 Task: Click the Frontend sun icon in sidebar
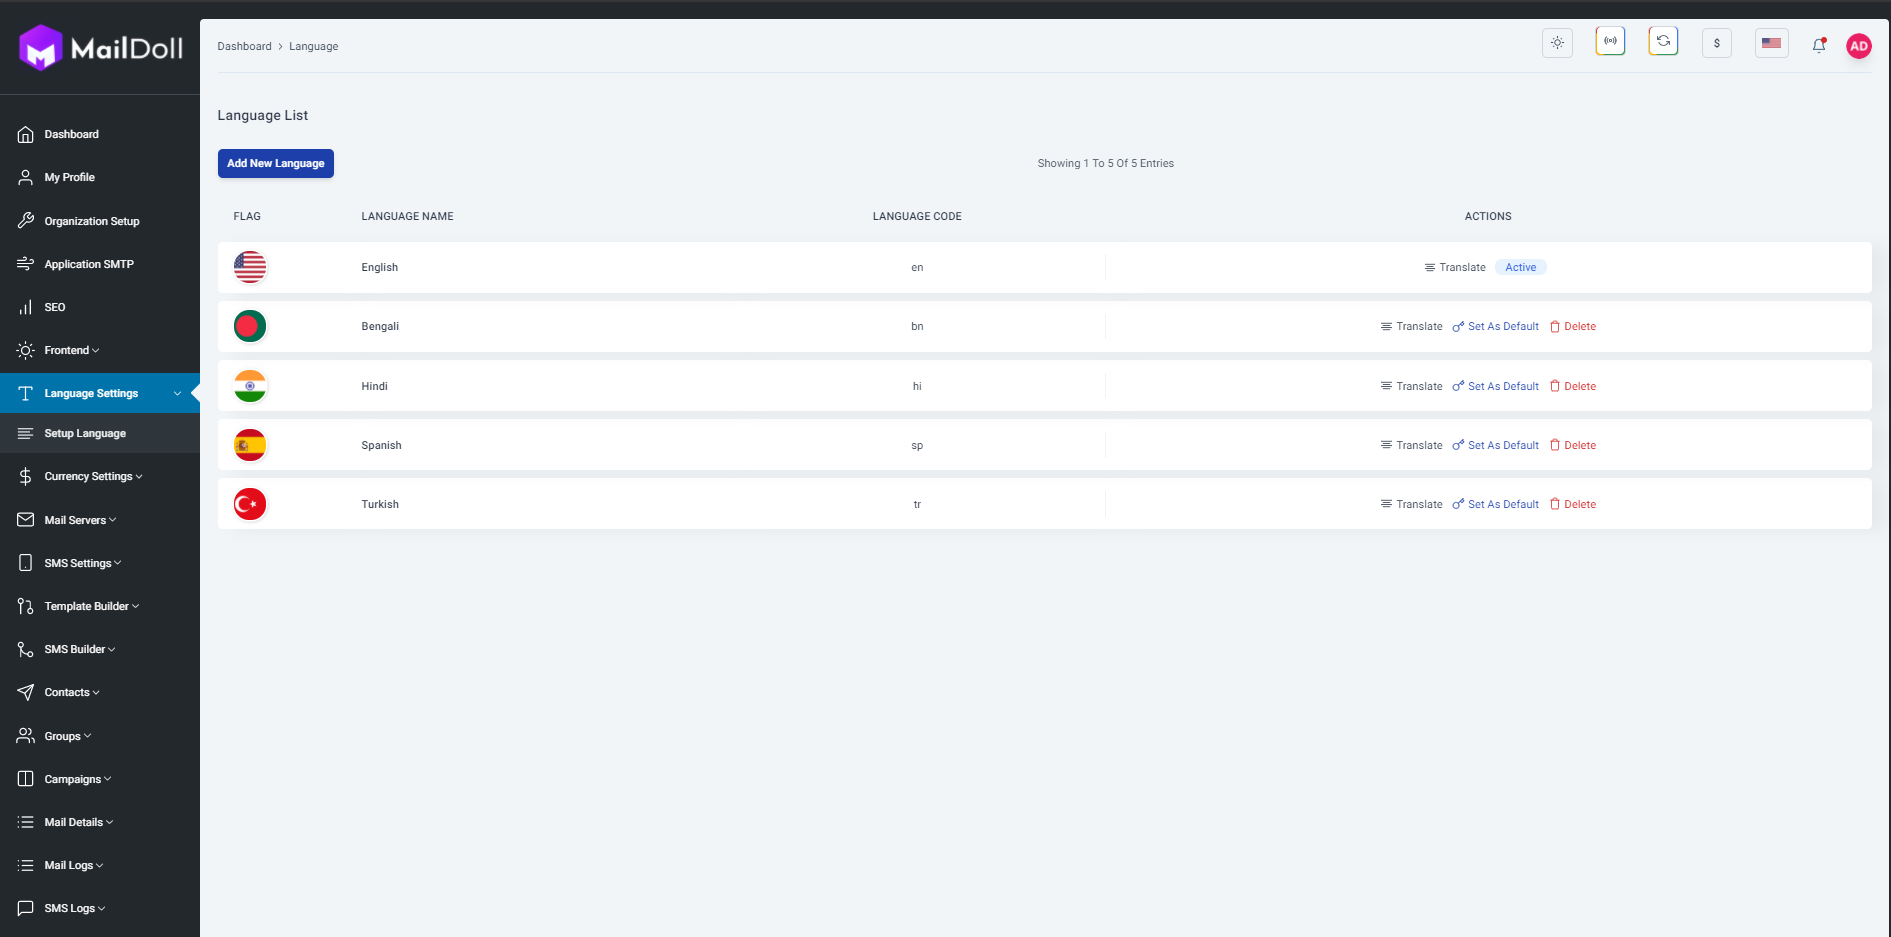coord(26,350)
